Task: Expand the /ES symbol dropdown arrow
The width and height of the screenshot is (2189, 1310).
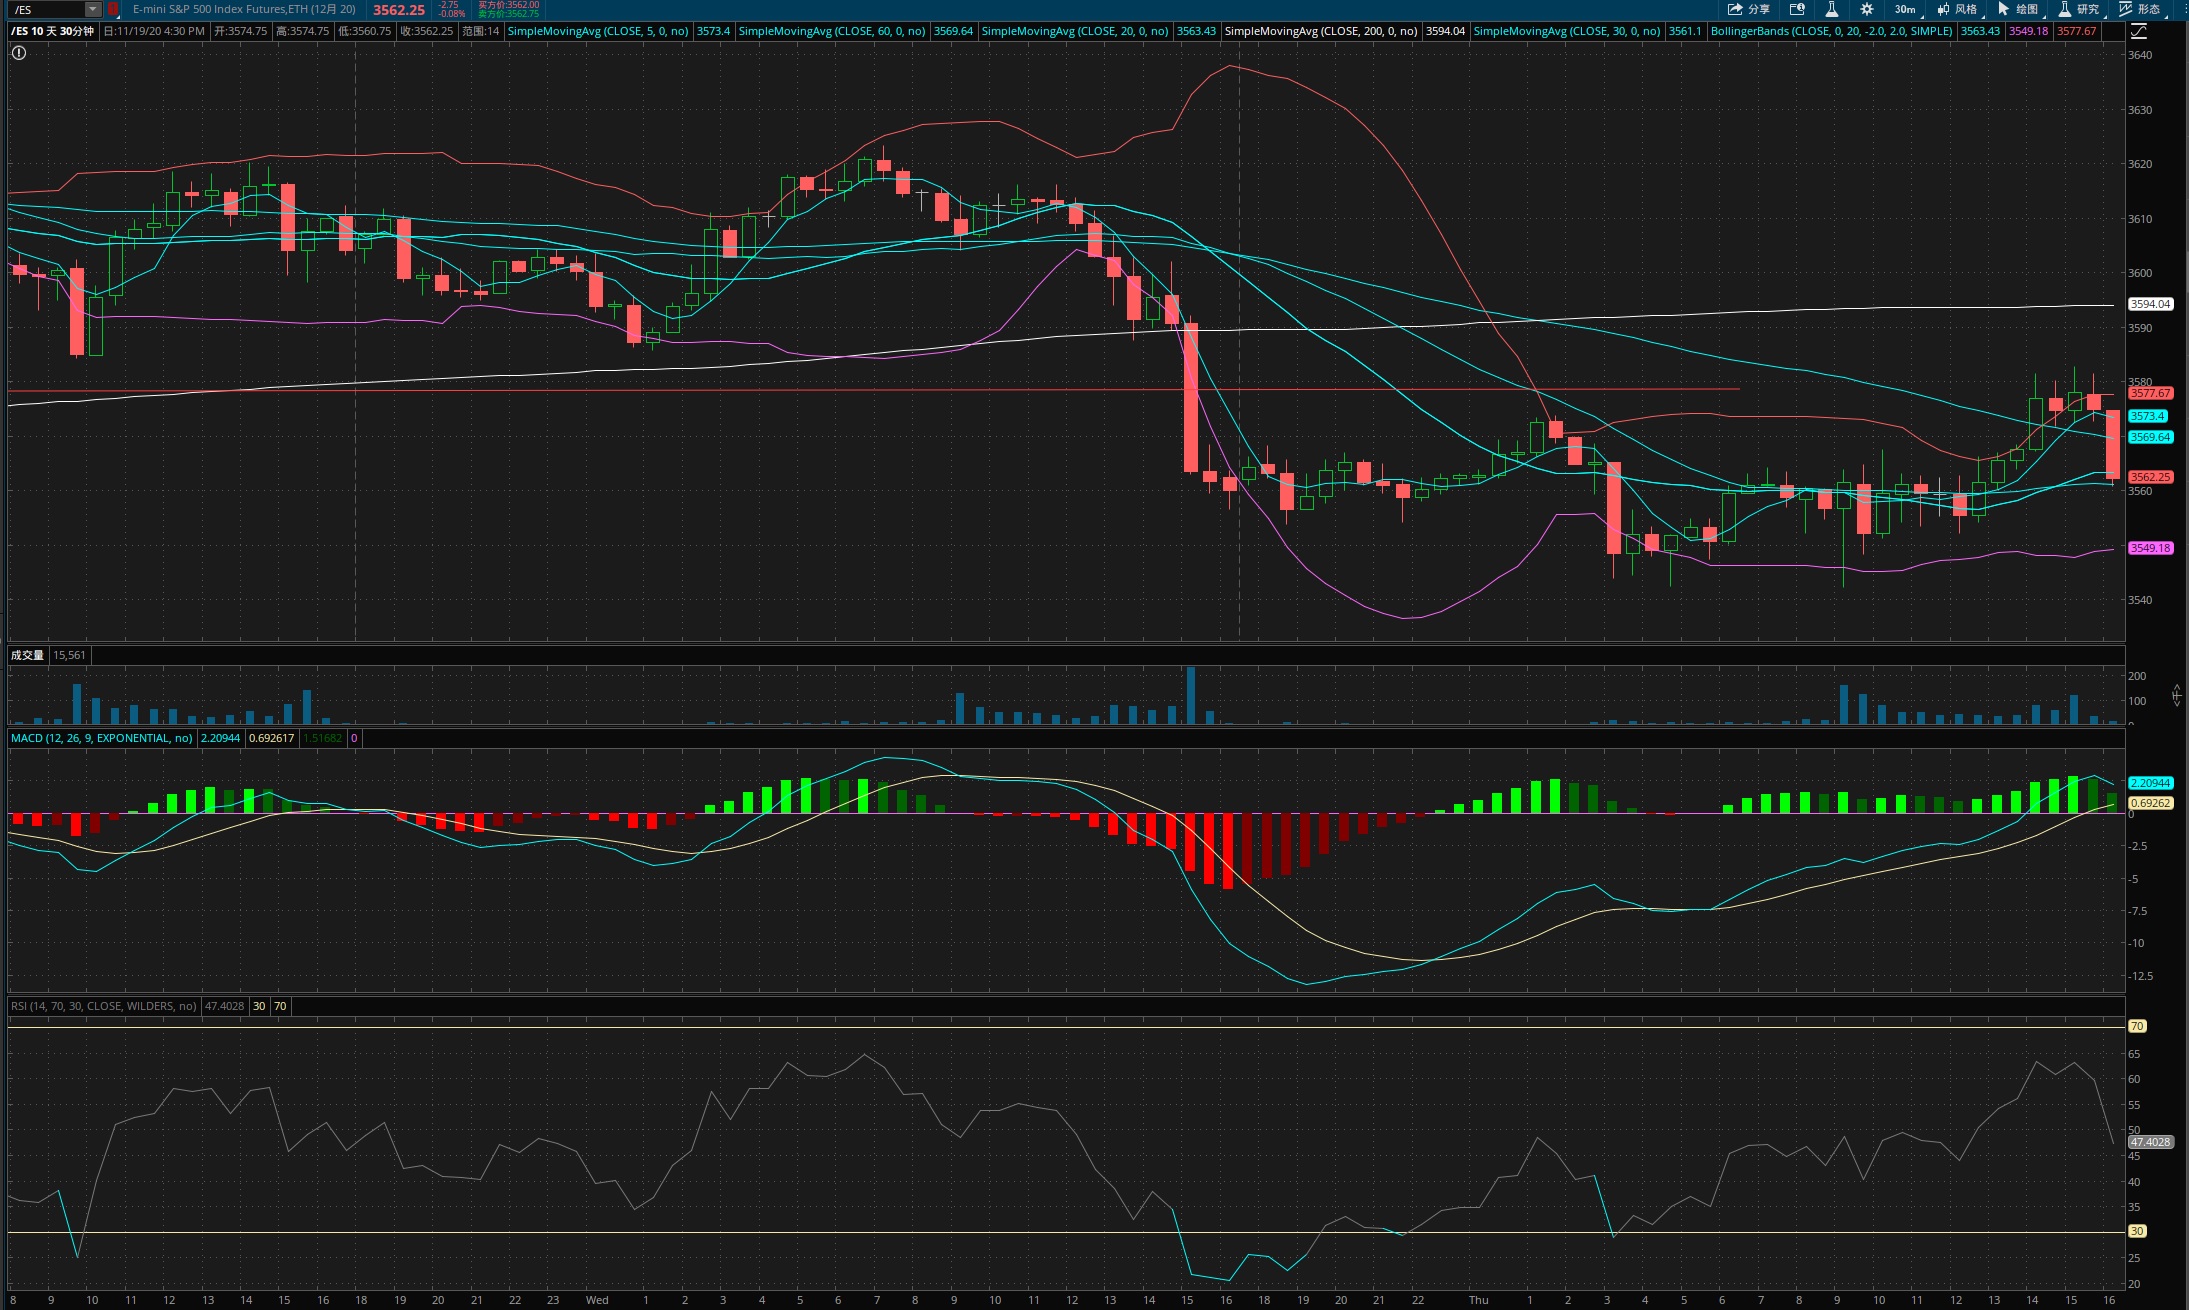Action: tap(92, 9)
